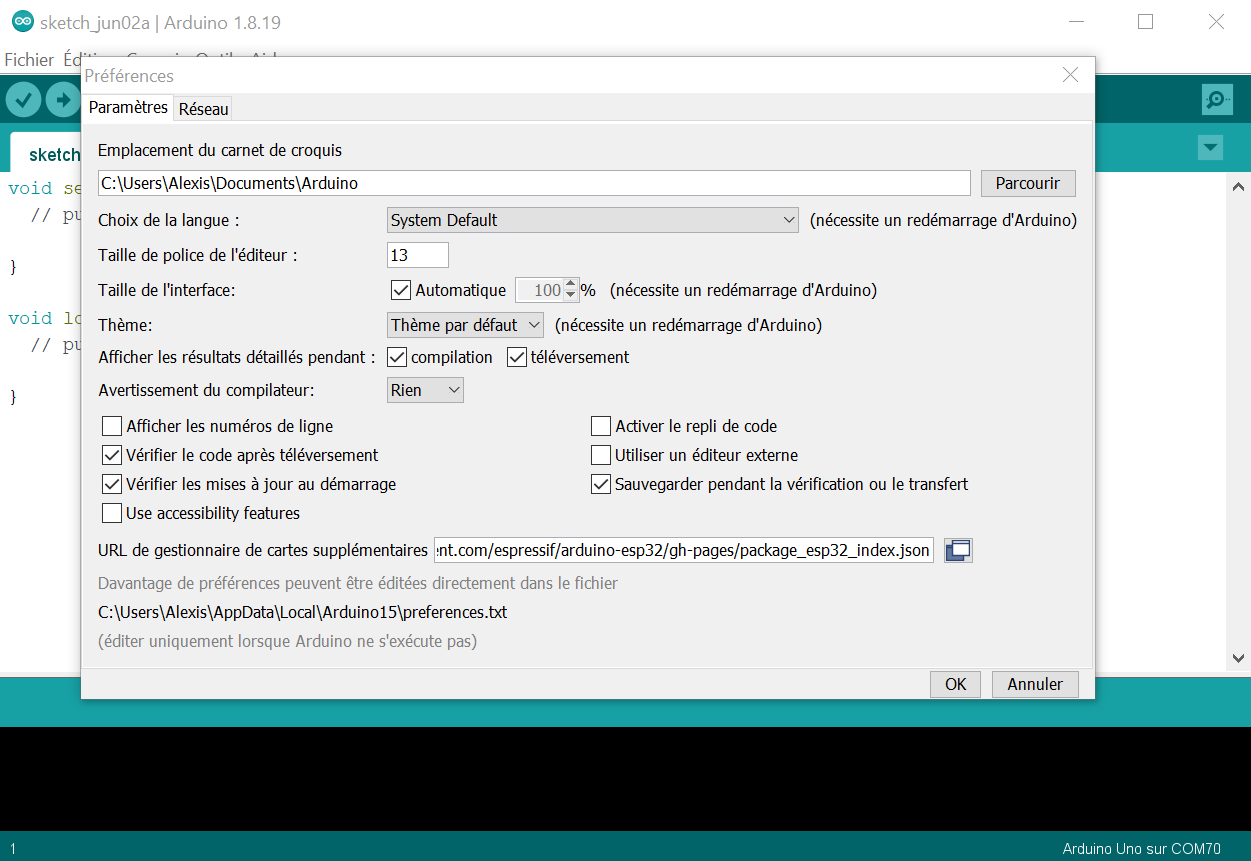Click the sketchbook location path field
Screen dimensions: 1251x861
click(x=534, y=183)
